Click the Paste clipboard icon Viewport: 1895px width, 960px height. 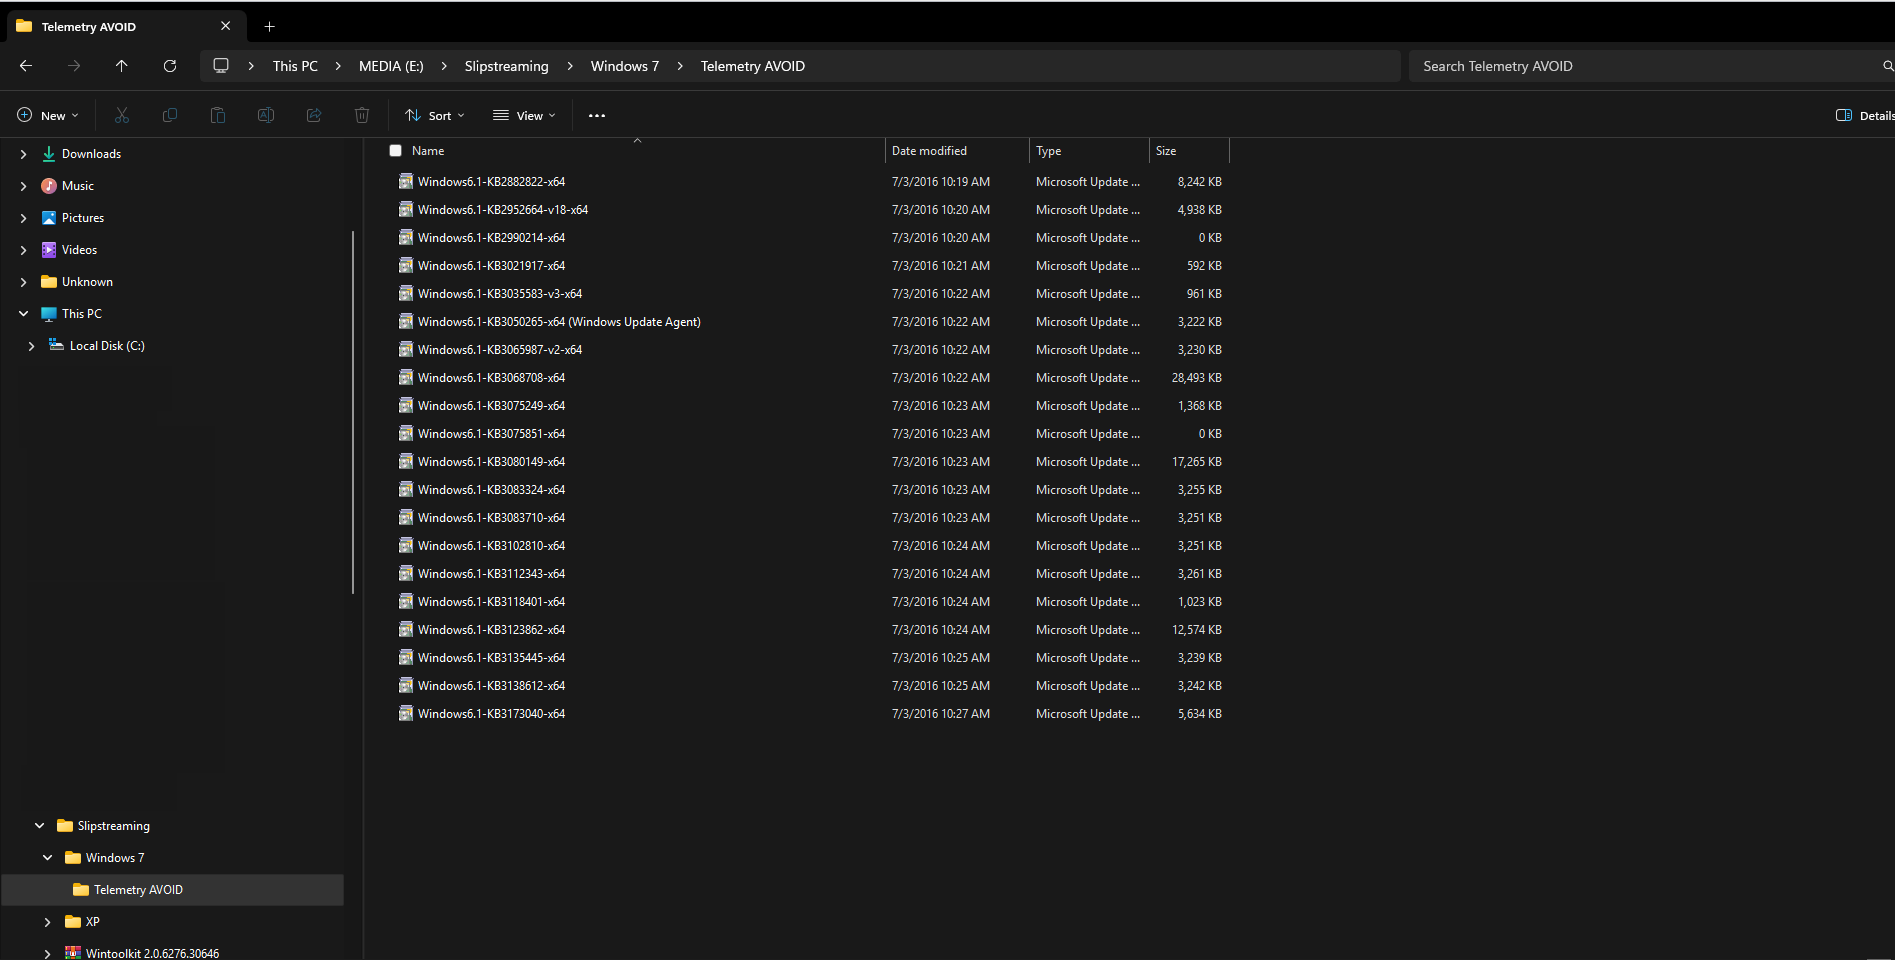[218, 116]
